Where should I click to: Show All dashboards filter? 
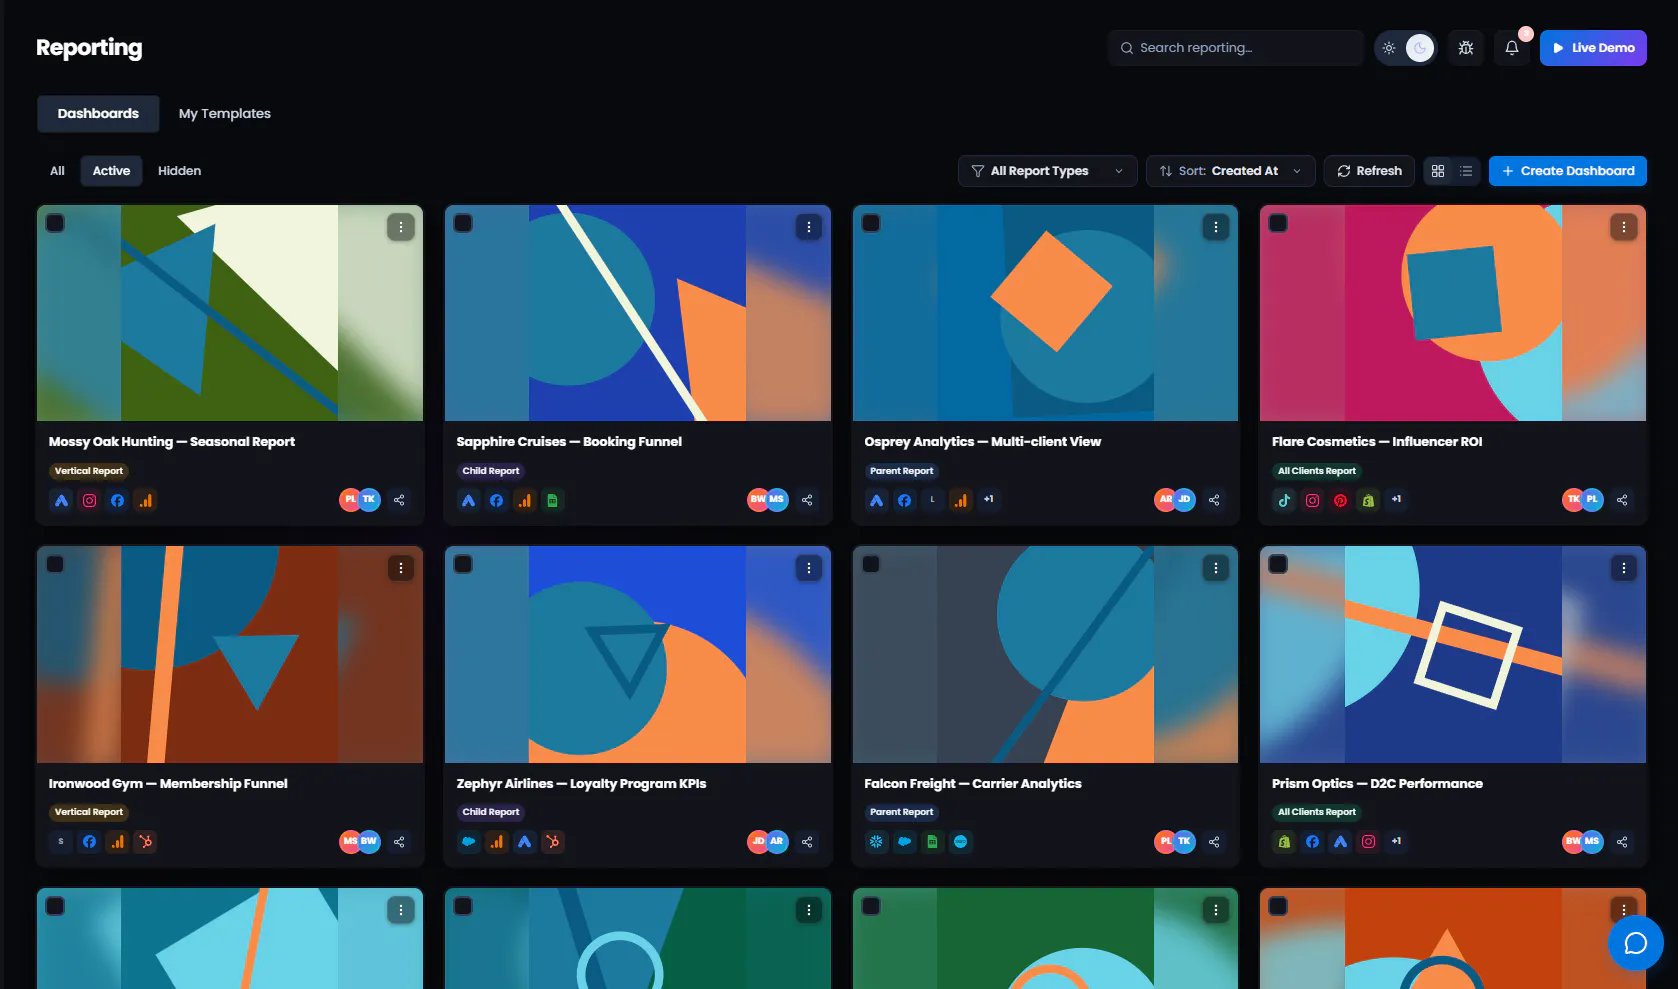pyautogui.click(x=57, y=171)
